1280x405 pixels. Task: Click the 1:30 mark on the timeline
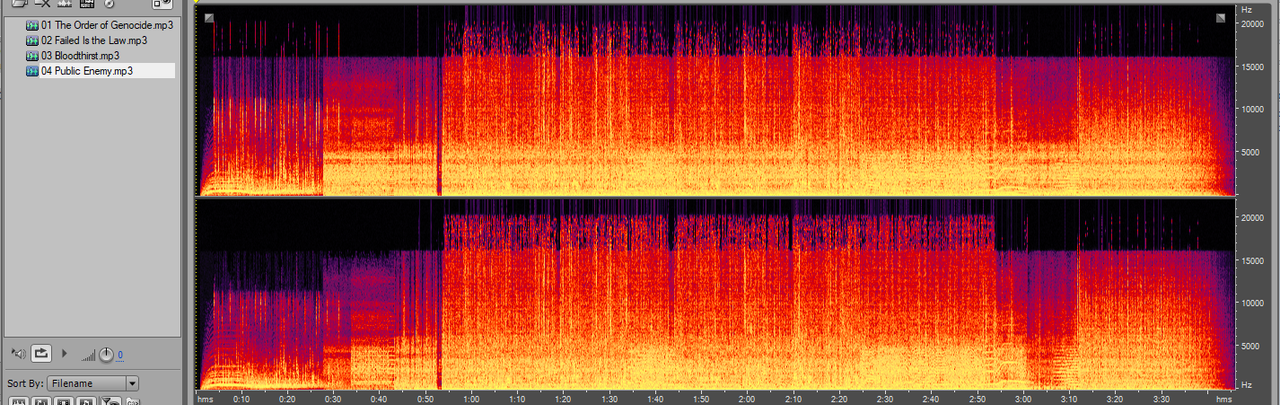(609, 399)
